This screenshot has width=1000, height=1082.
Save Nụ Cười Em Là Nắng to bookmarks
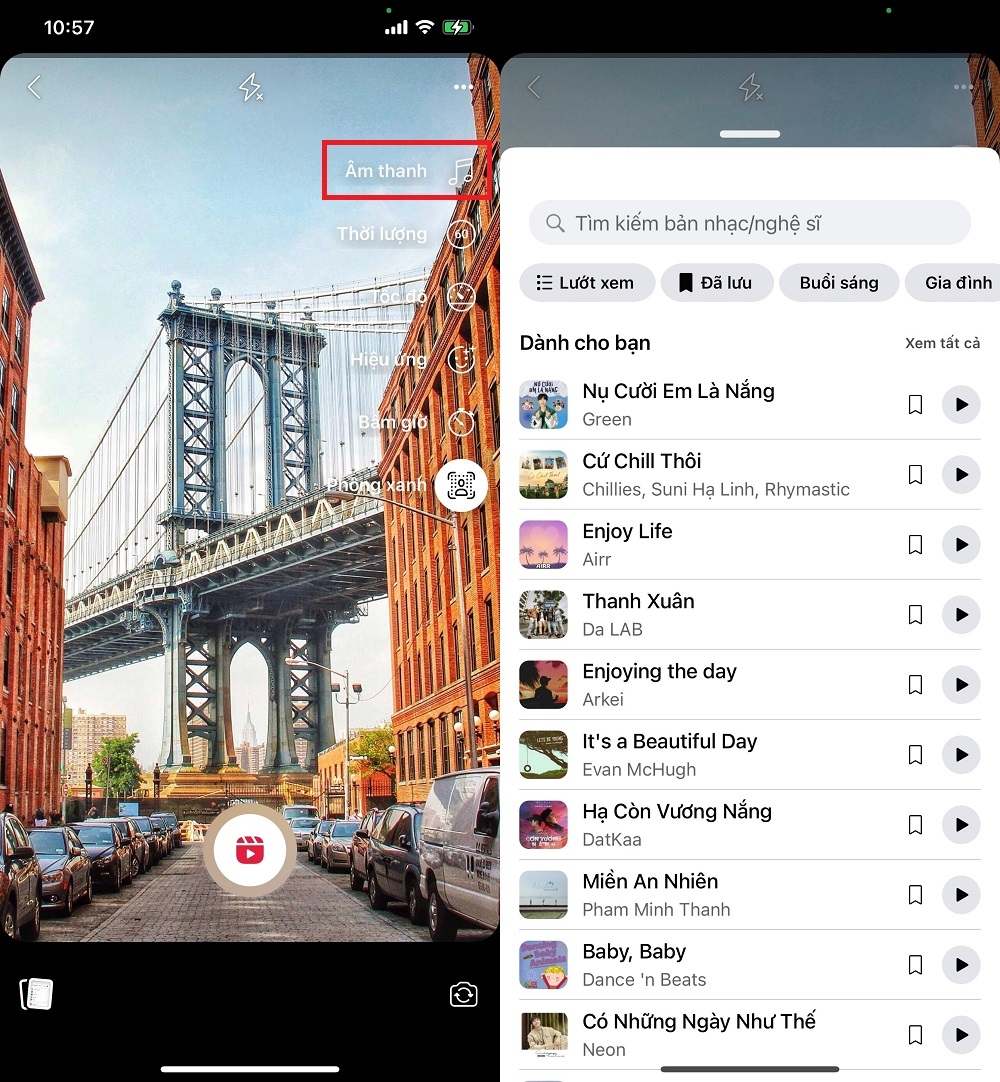915,404
